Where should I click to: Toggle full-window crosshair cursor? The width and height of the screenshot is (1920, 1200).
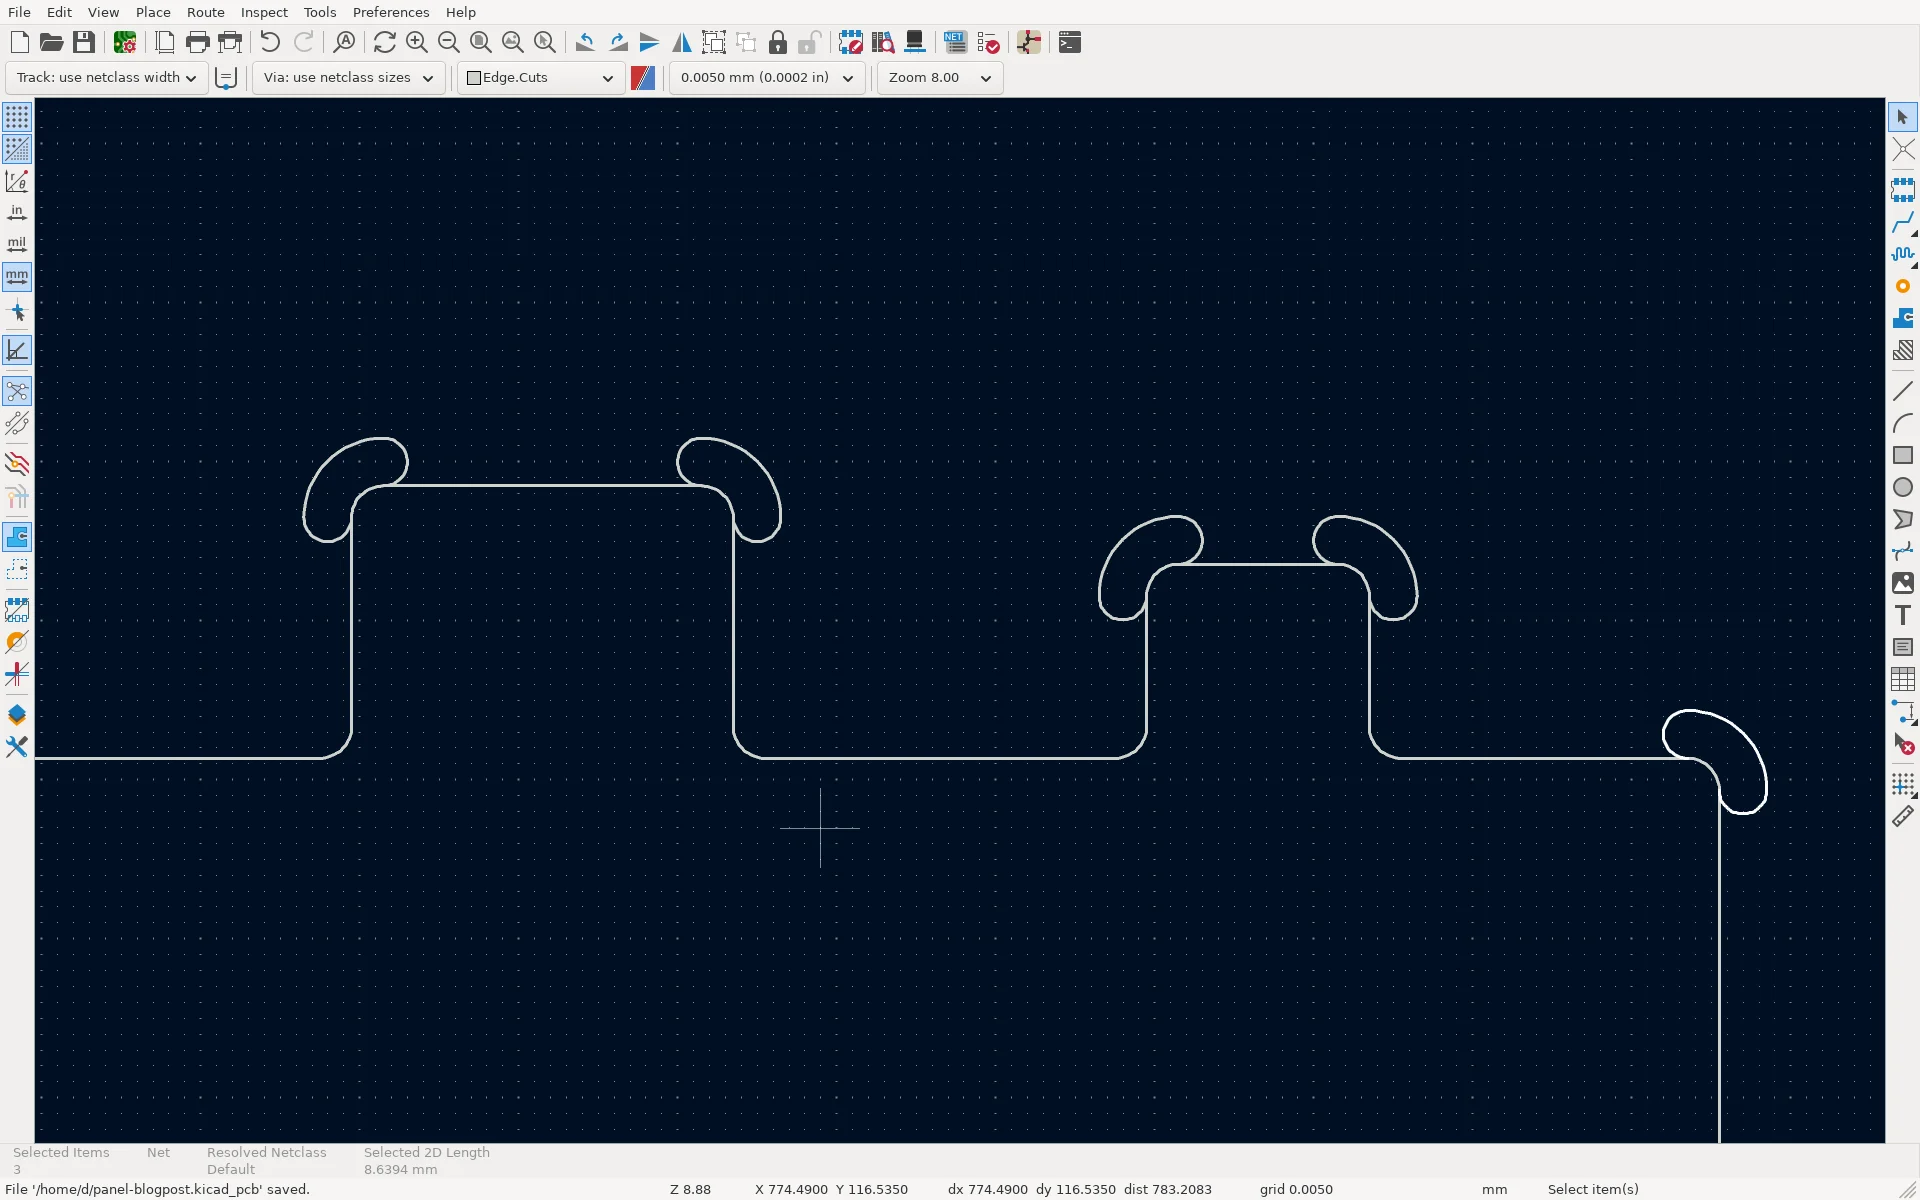(17, 313)
